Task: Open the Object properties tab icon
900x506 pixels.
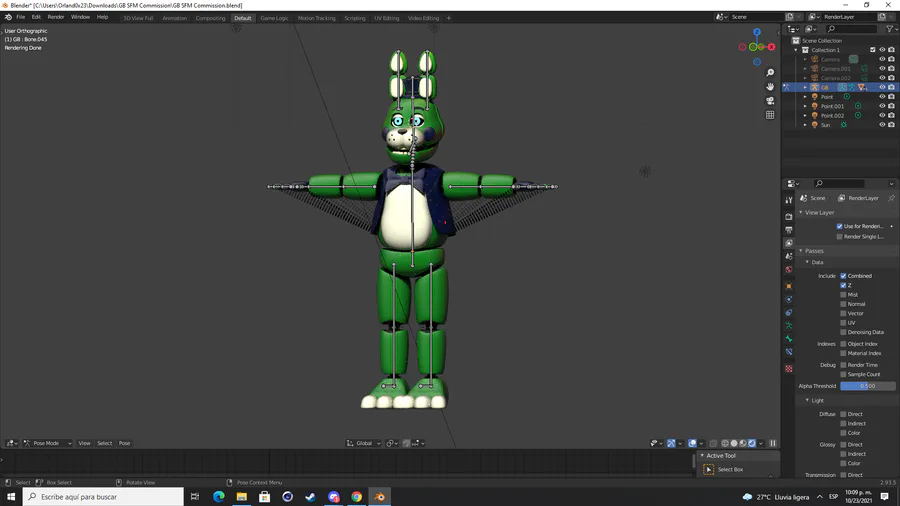Action: tap(789, 286)
